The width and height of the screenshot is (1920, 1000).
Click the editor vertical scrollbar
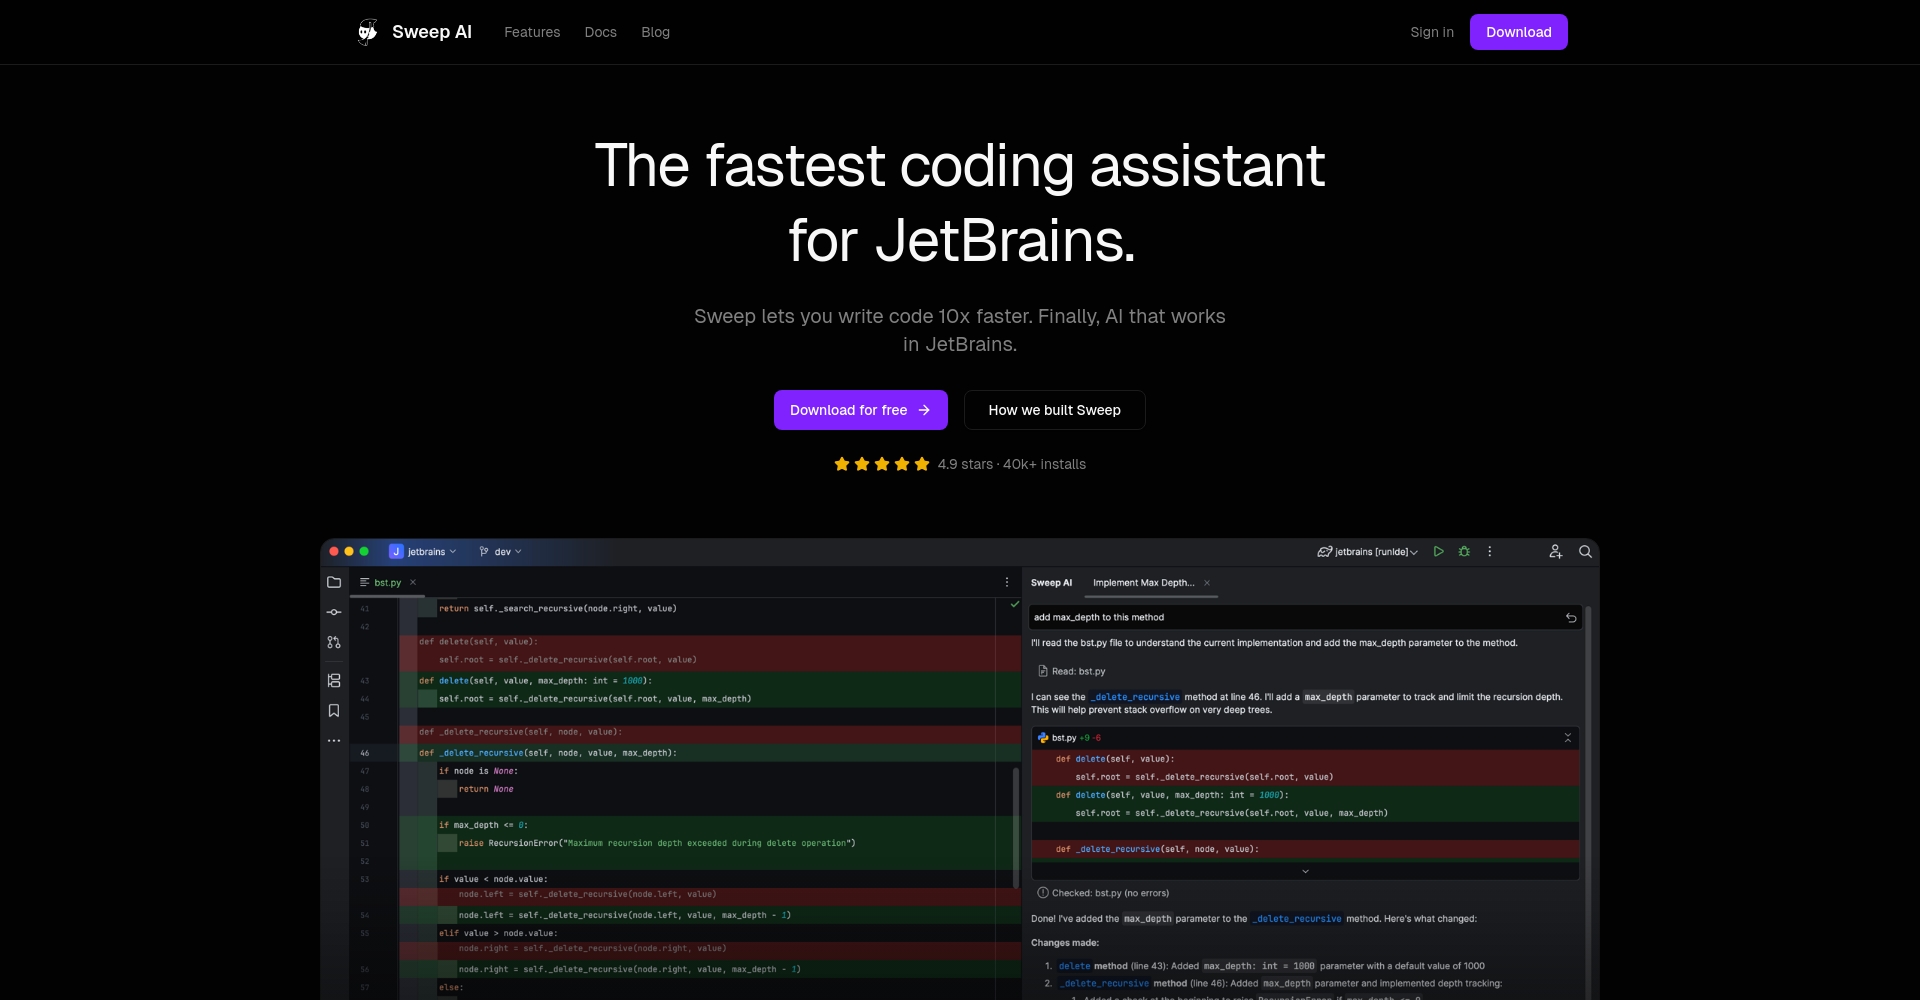point(1016,827)
